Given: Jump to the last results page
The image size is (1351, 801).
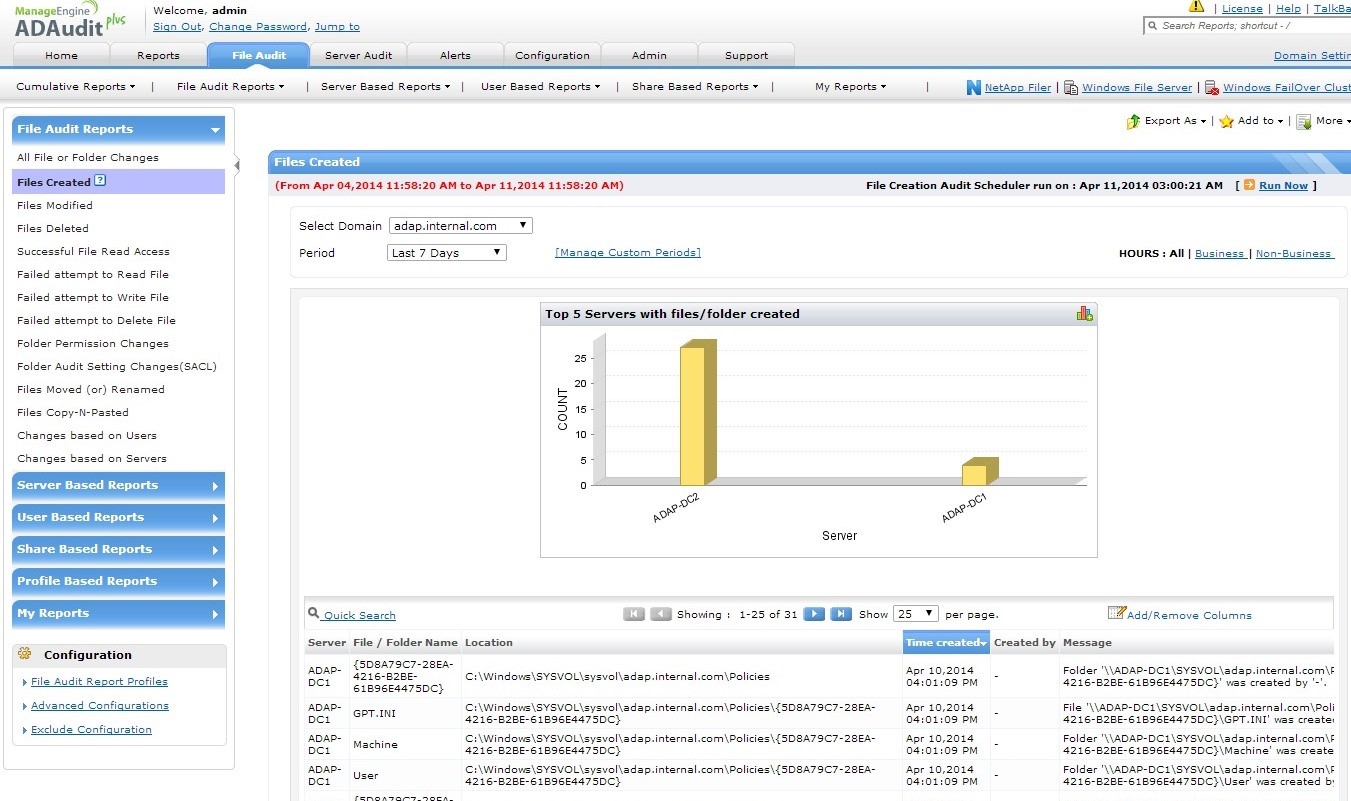Looking at the screenshot, I should tap(841, 614).
